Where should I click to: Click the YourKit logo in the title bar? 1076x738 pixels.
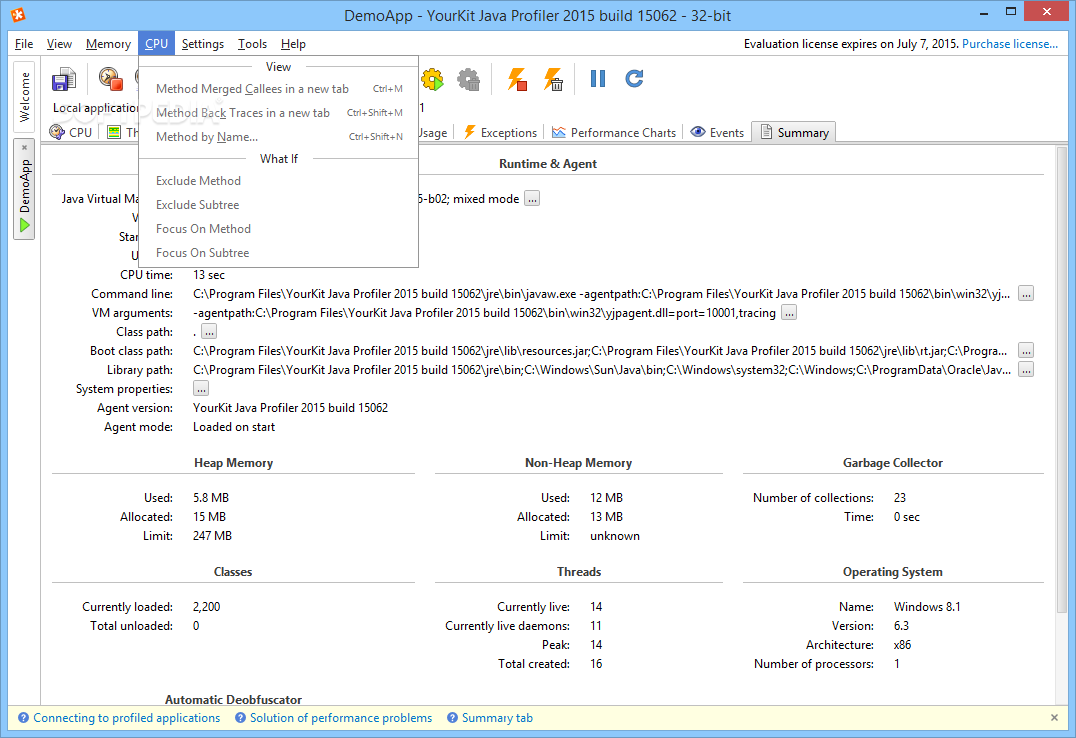point(18,14)
